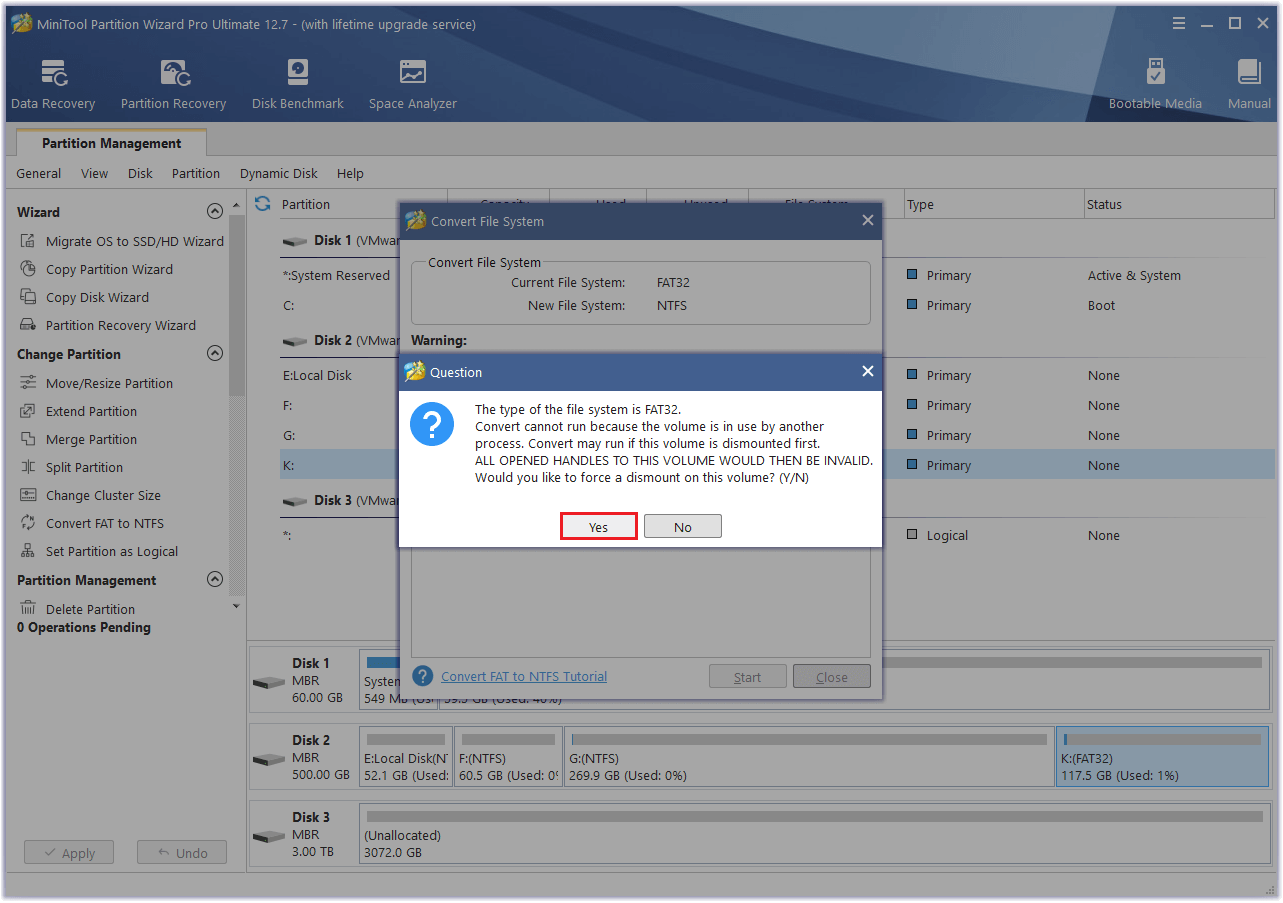Open the Data Recovery tool

53,85
